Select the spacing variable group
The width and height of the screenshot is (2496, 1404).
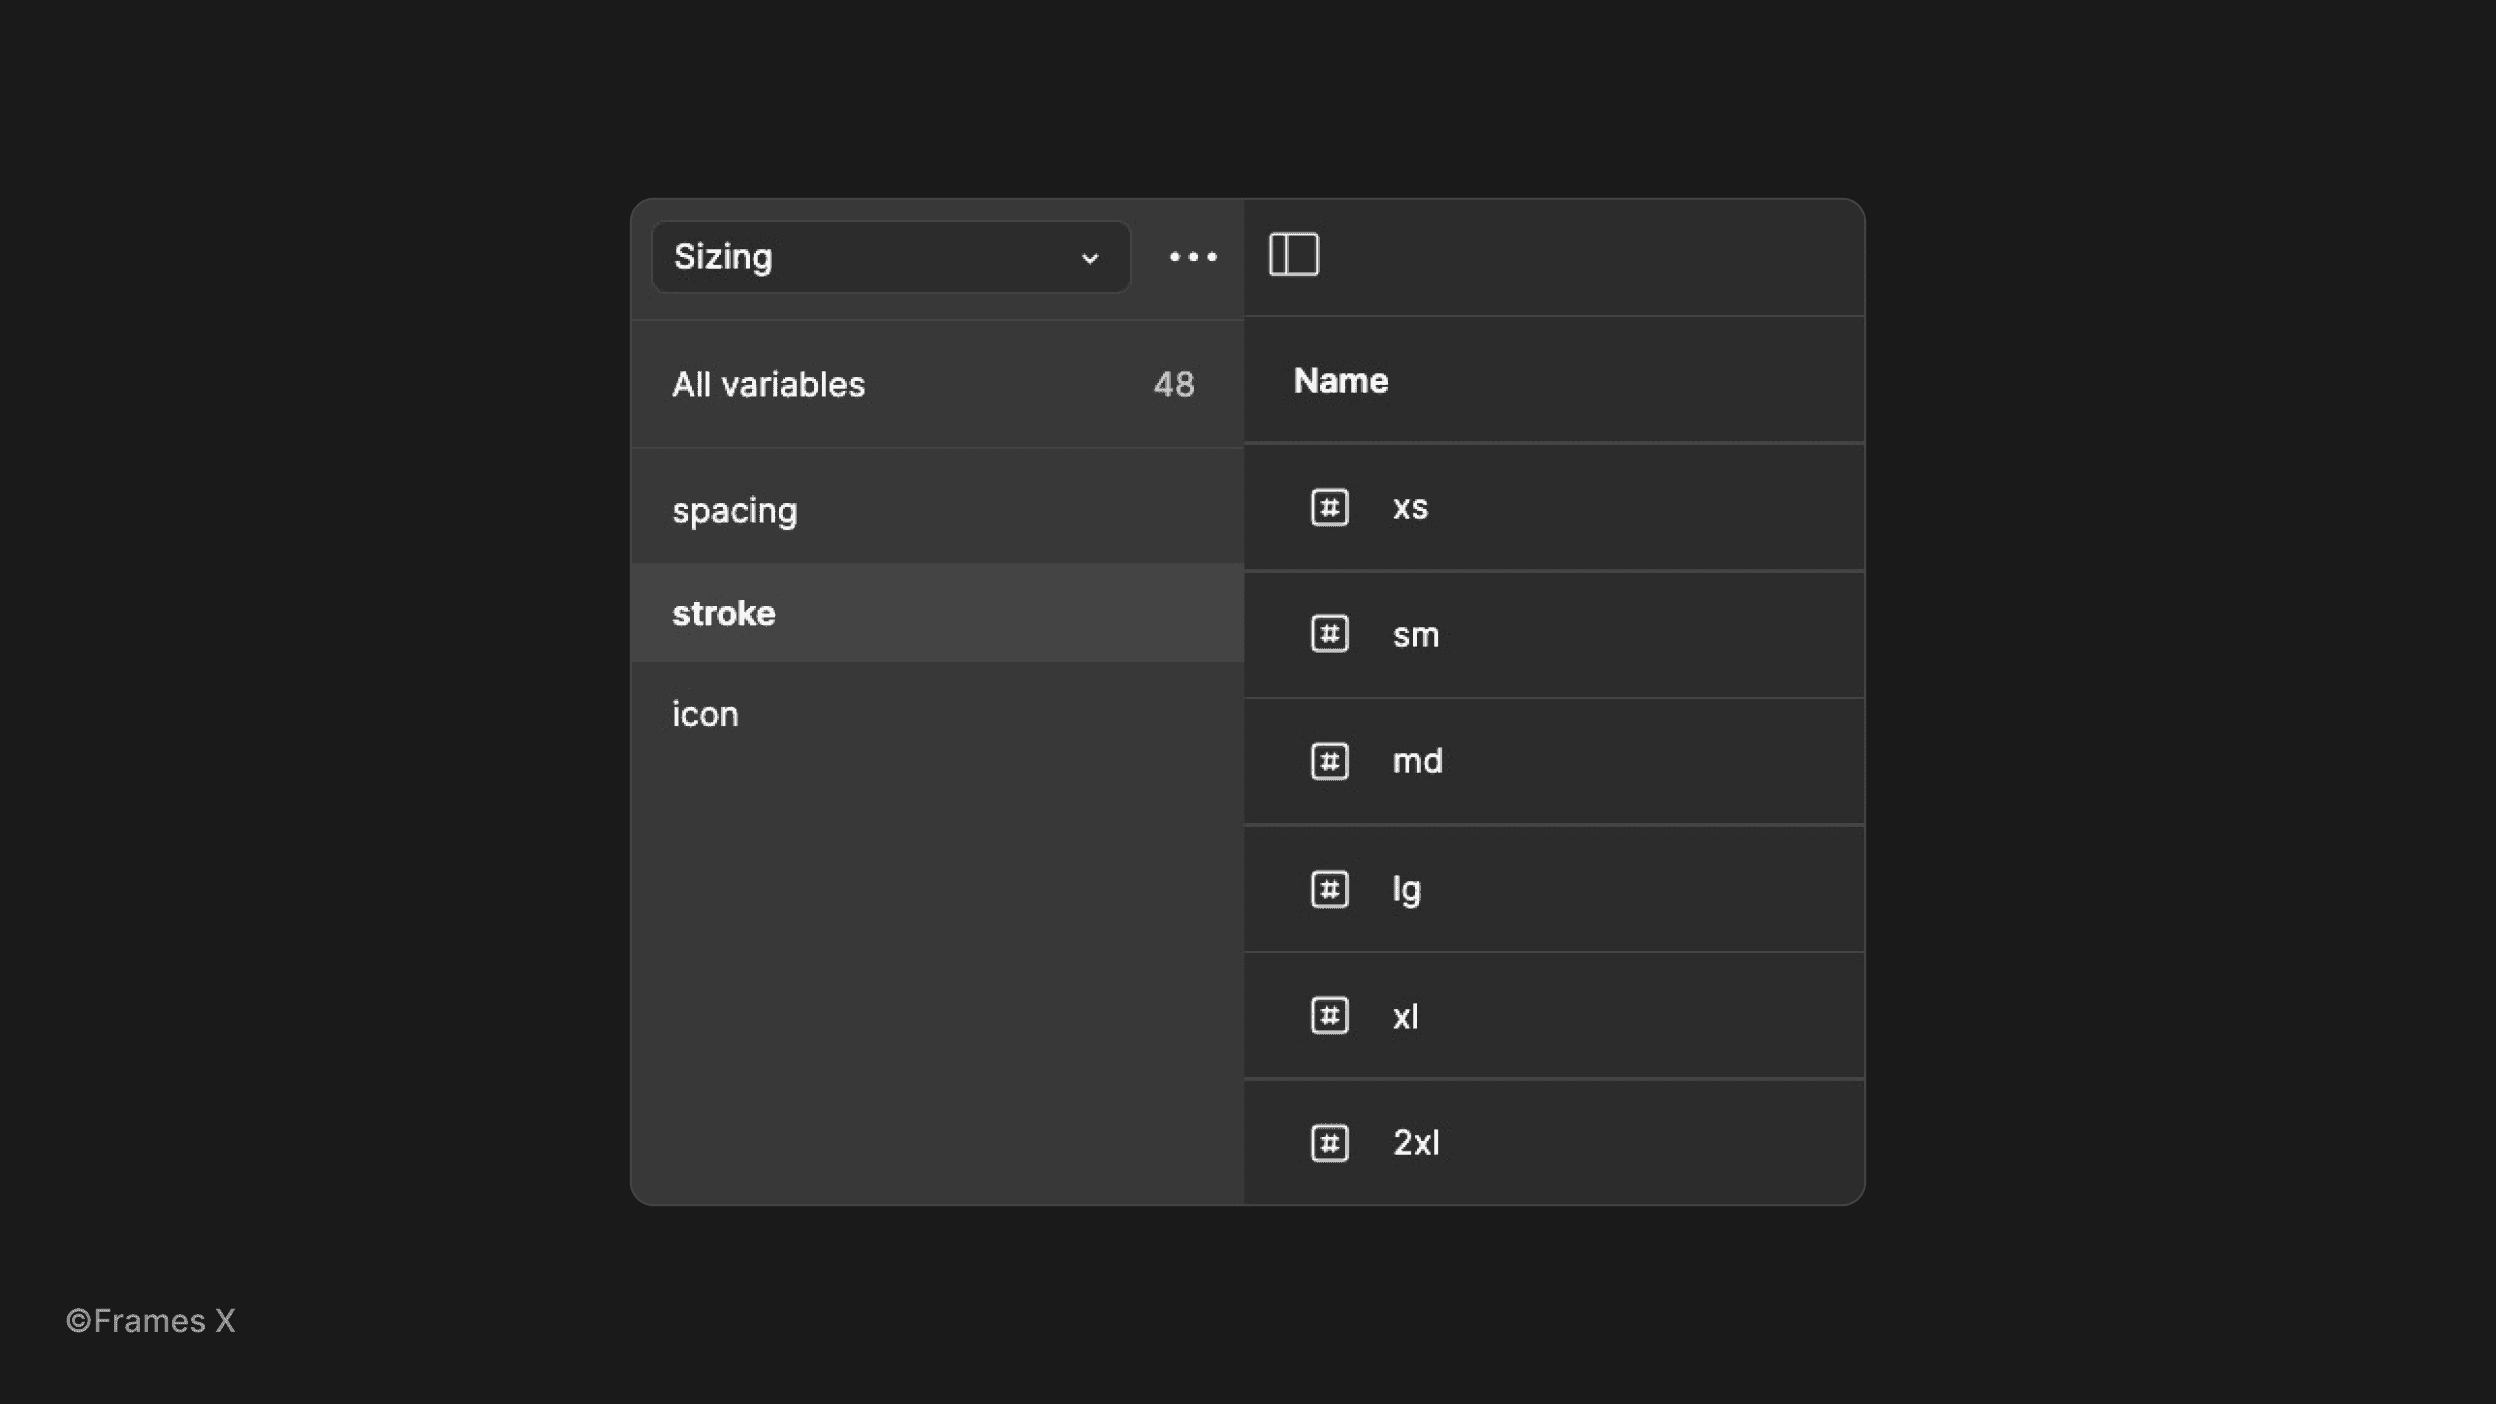735,510
